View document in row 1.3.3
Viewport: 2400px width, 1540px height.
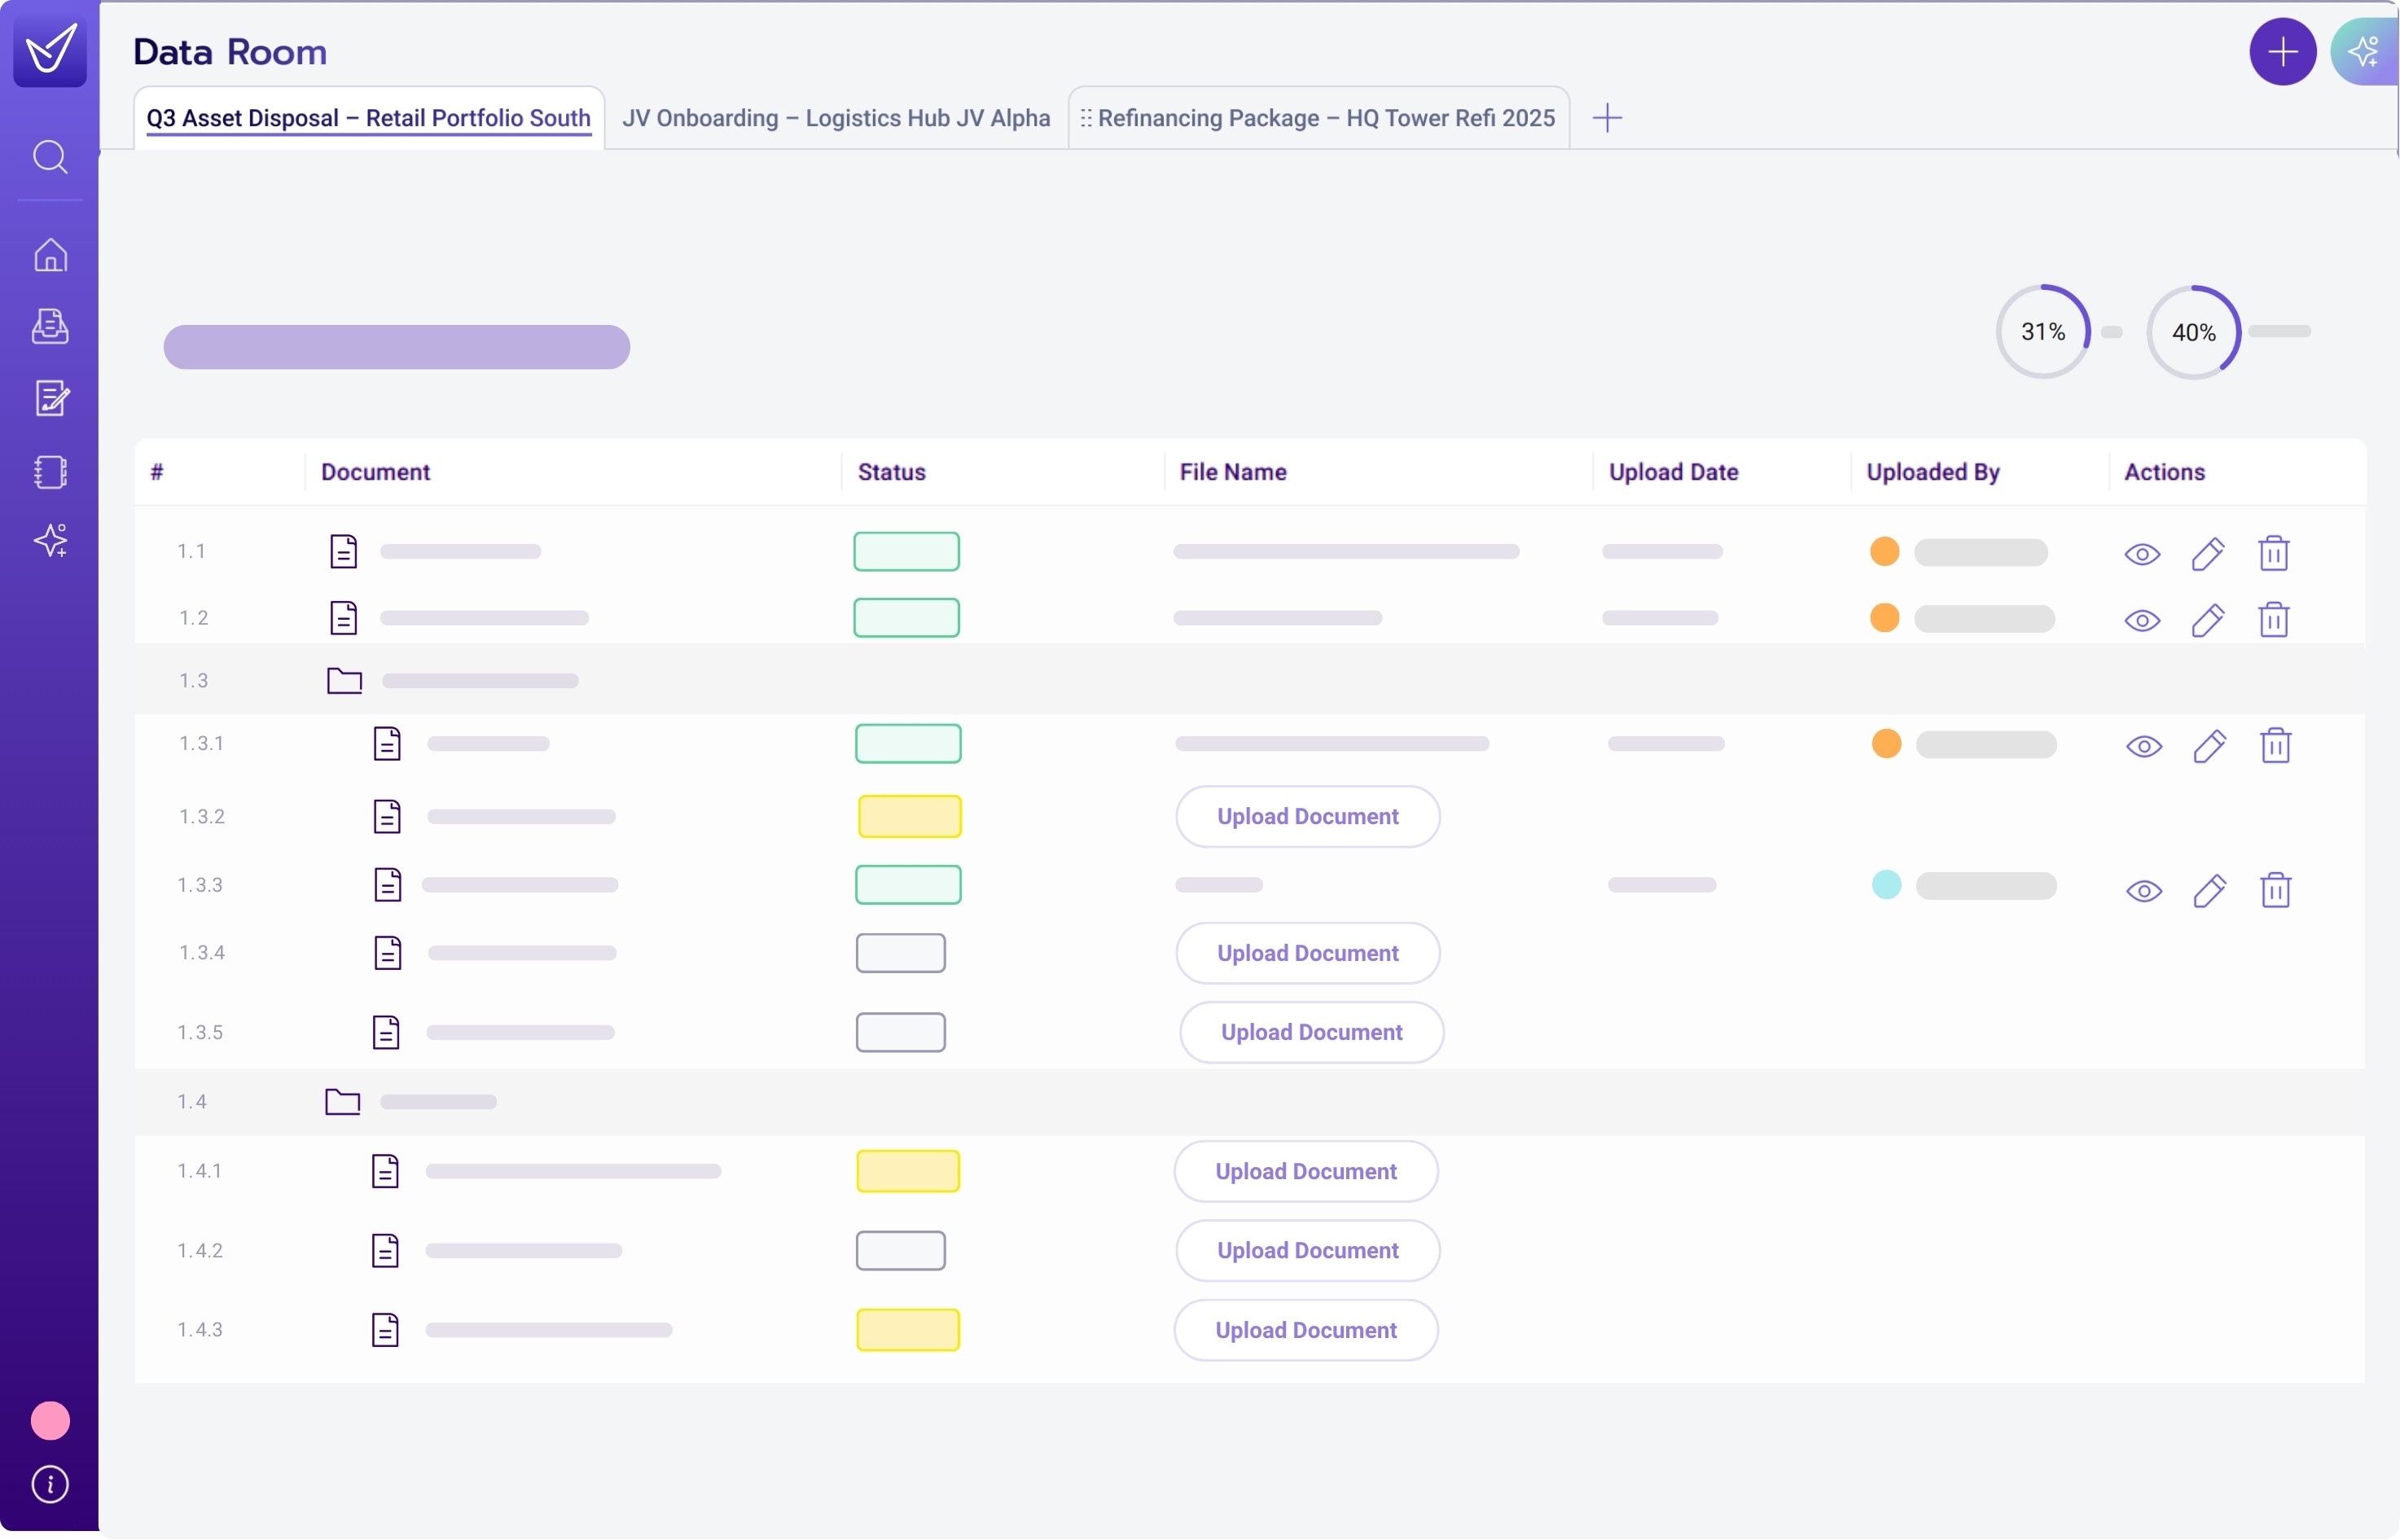(x=2144, y=891)
